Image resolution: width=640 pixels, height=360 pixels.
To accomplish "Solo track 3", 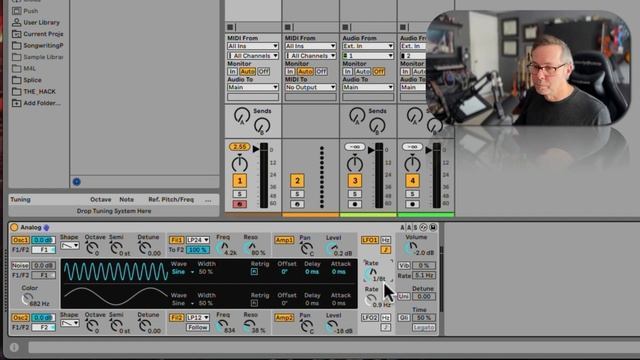I will coord(355,194).
